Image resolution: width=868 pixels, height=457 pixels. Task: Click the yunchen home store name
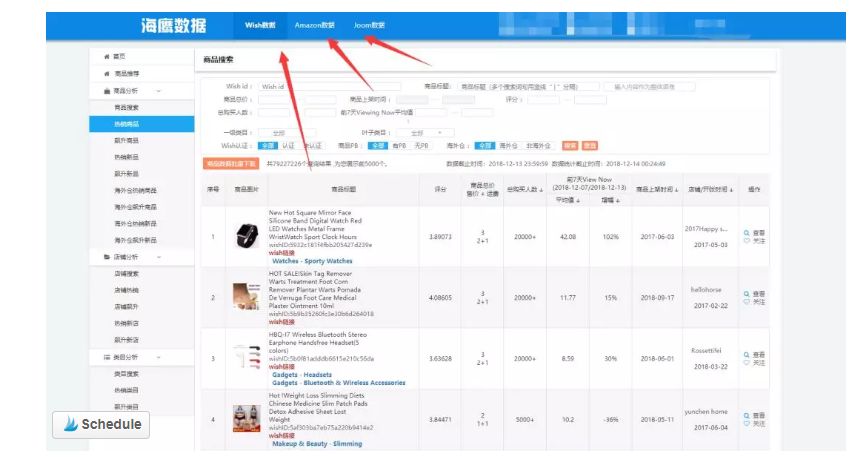706,412
